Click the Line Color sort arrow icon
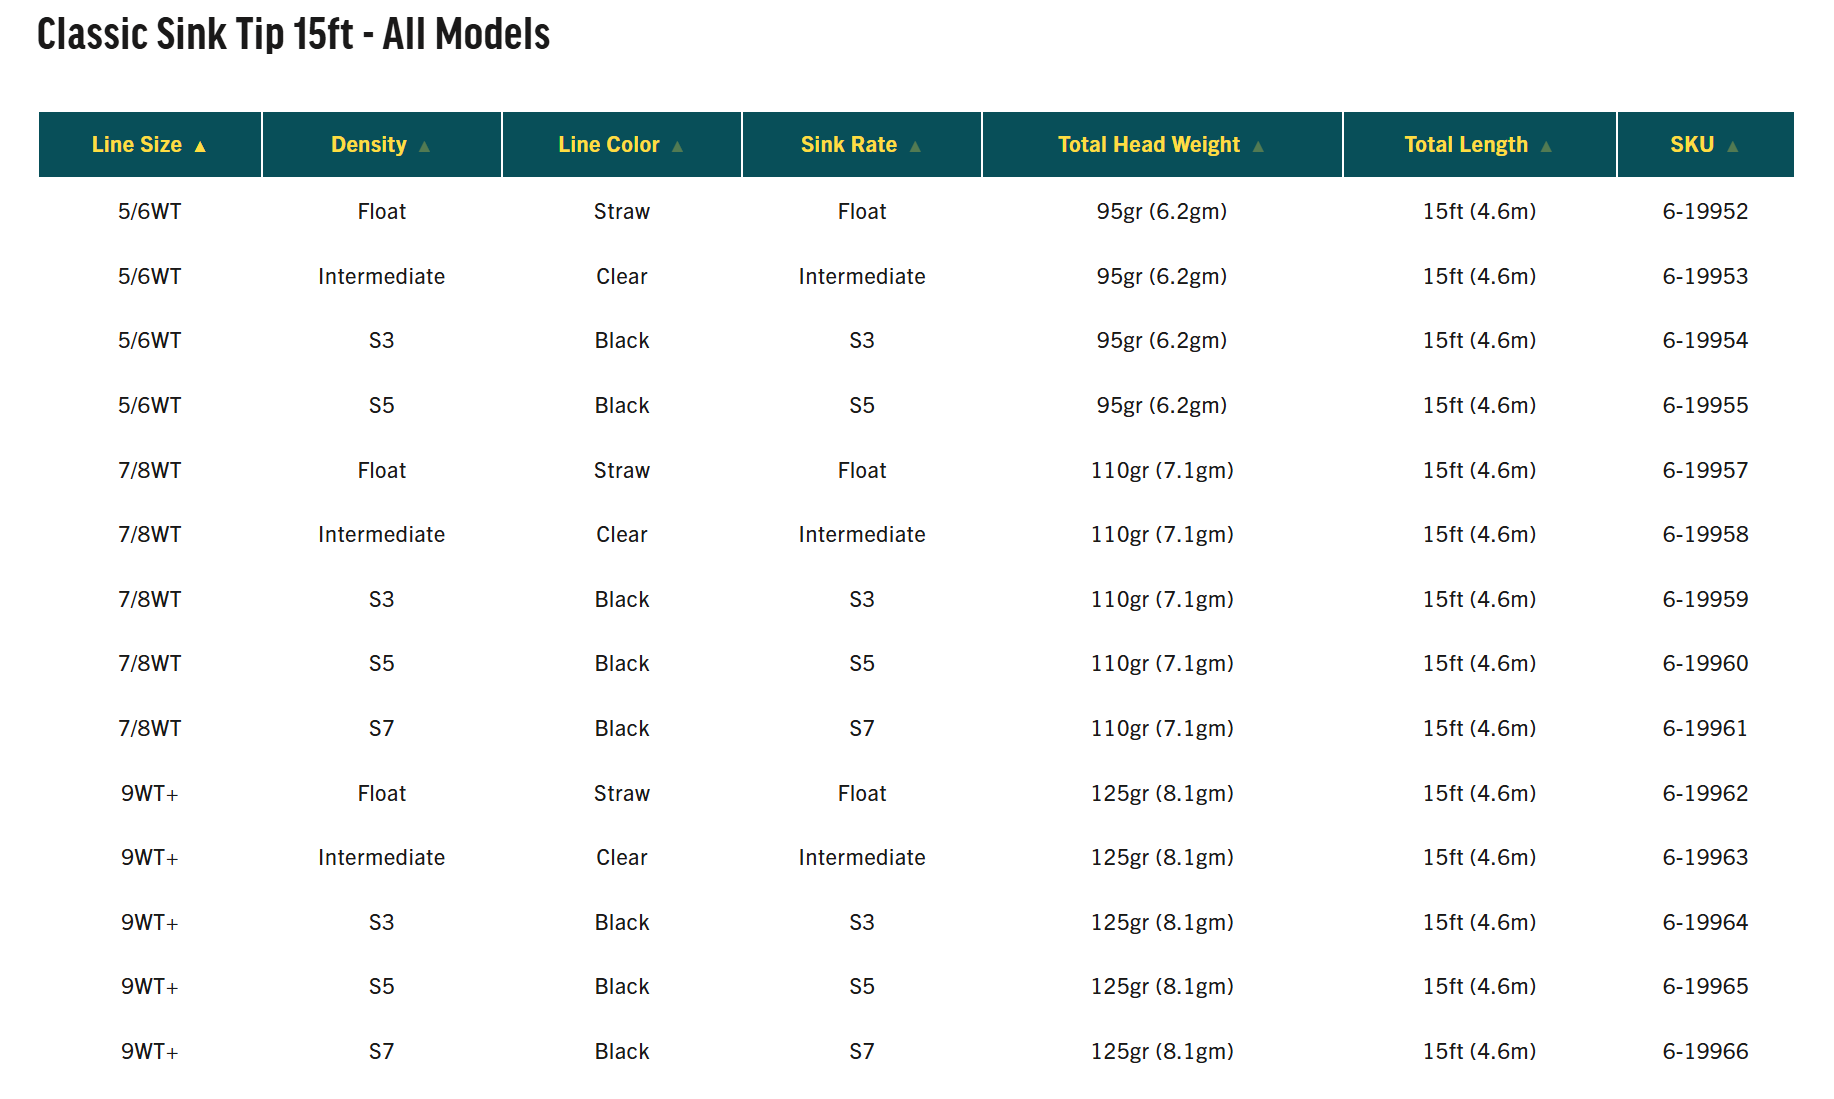 coord(677,146)
